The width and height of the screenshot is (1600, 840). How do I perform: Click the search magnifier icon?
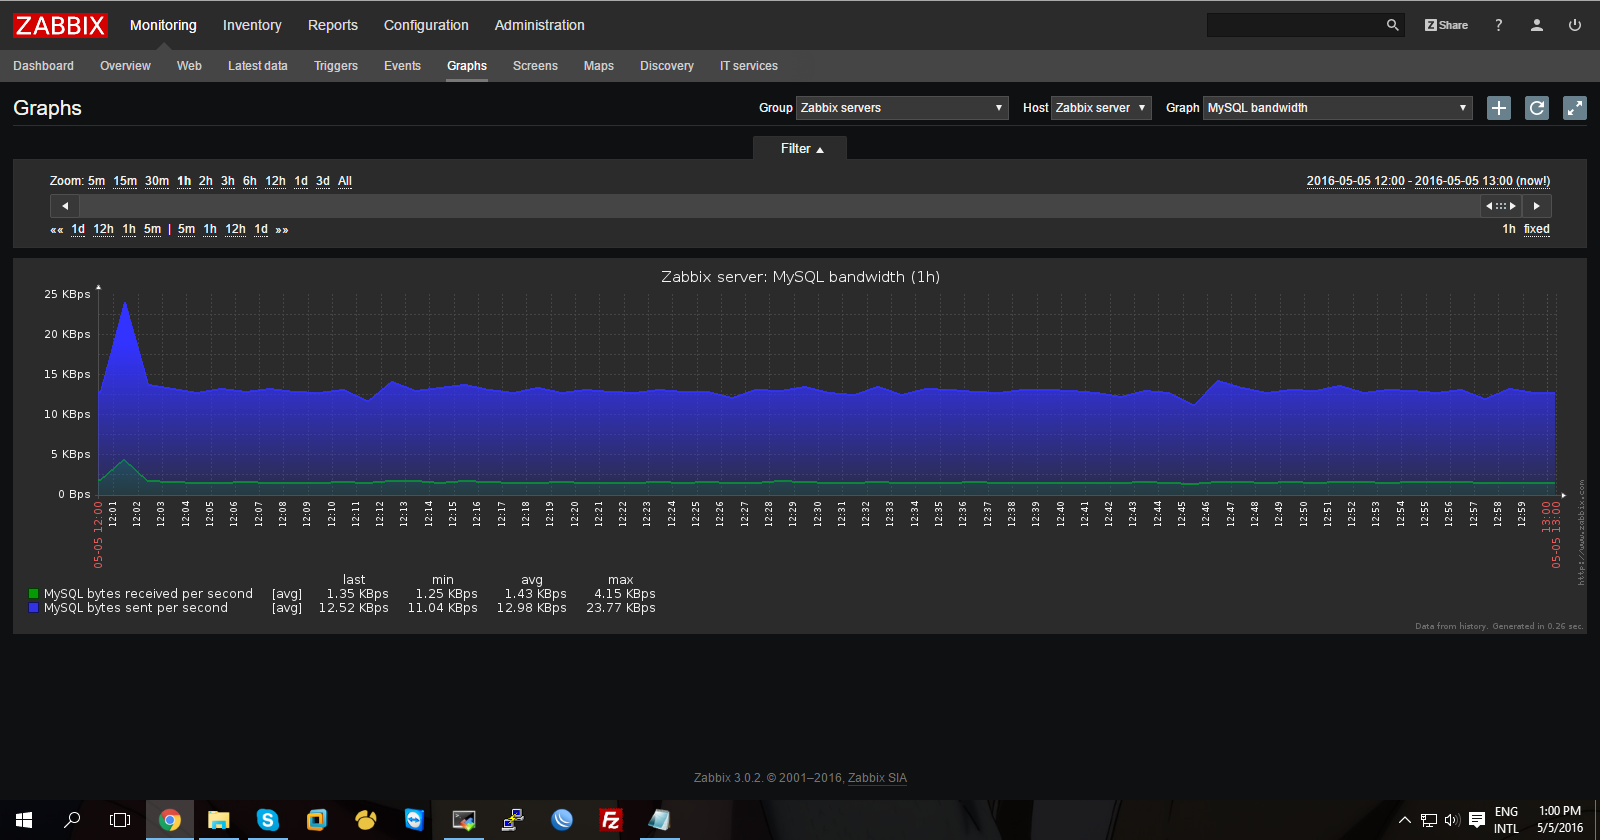[1392, 25]
